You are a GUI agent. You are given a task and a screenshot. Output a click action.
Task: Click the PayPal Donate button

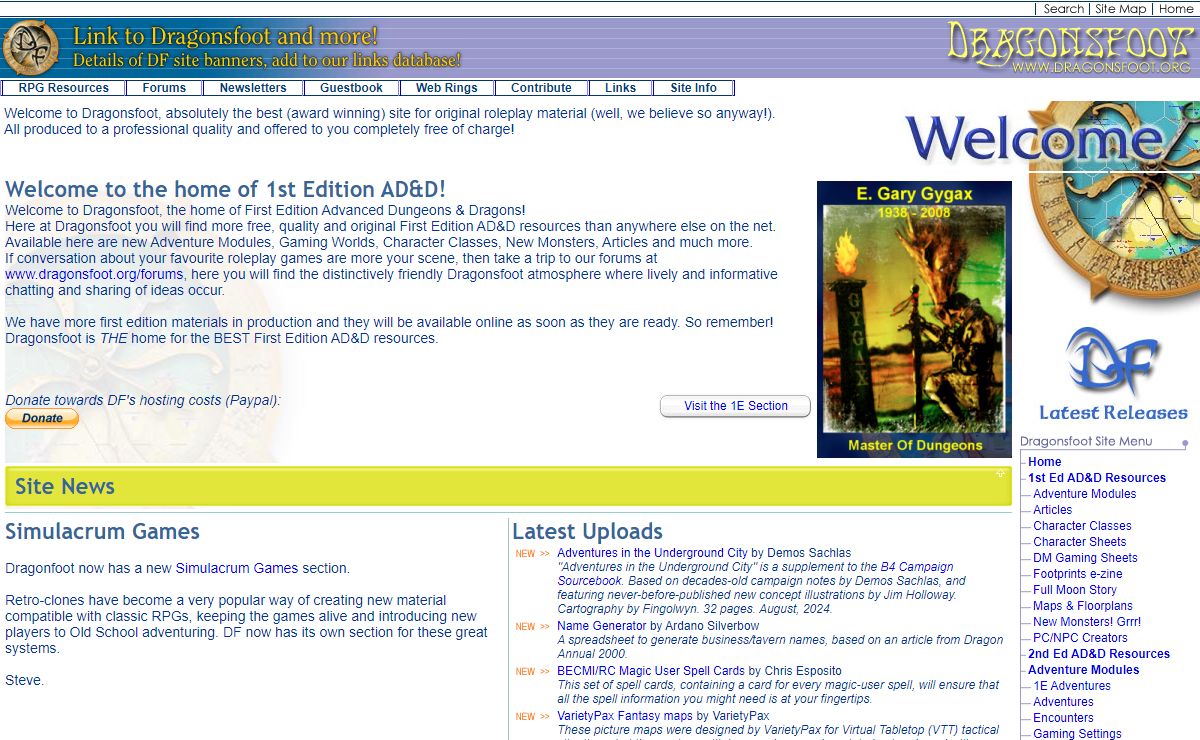[42, 419]
